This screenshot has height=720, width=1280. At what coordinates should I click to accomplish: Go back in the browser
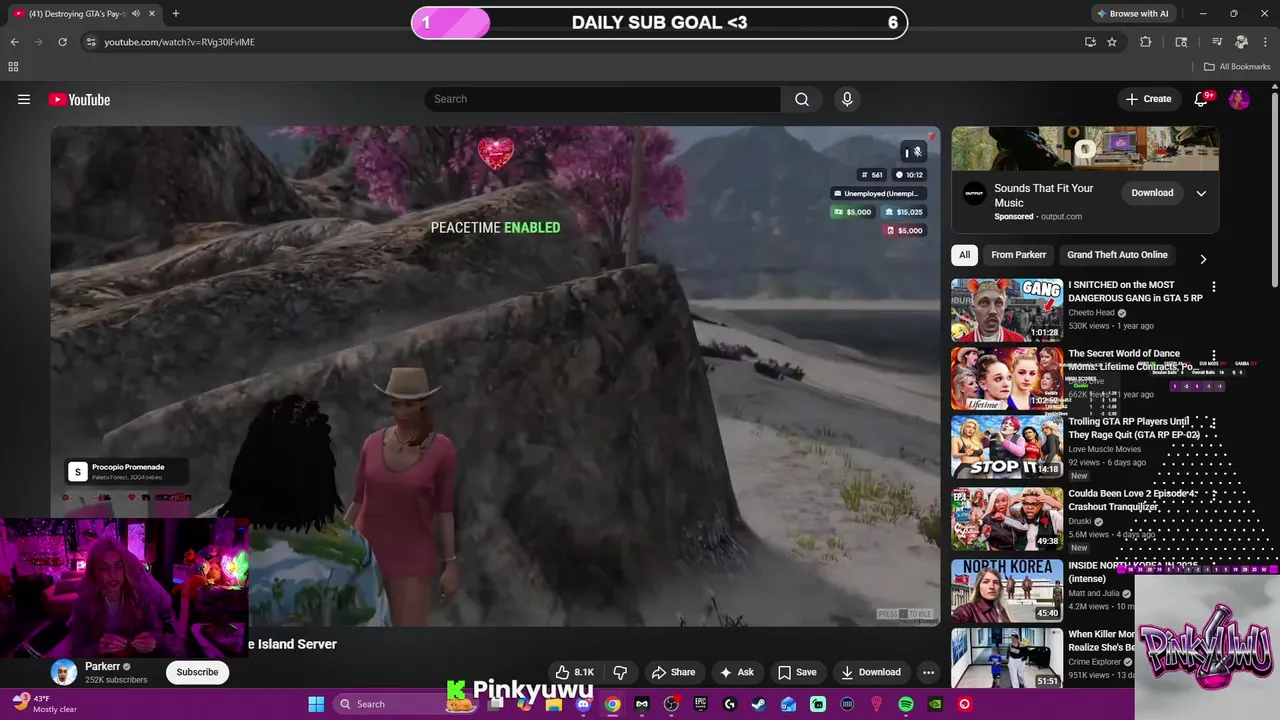point(14,42)
